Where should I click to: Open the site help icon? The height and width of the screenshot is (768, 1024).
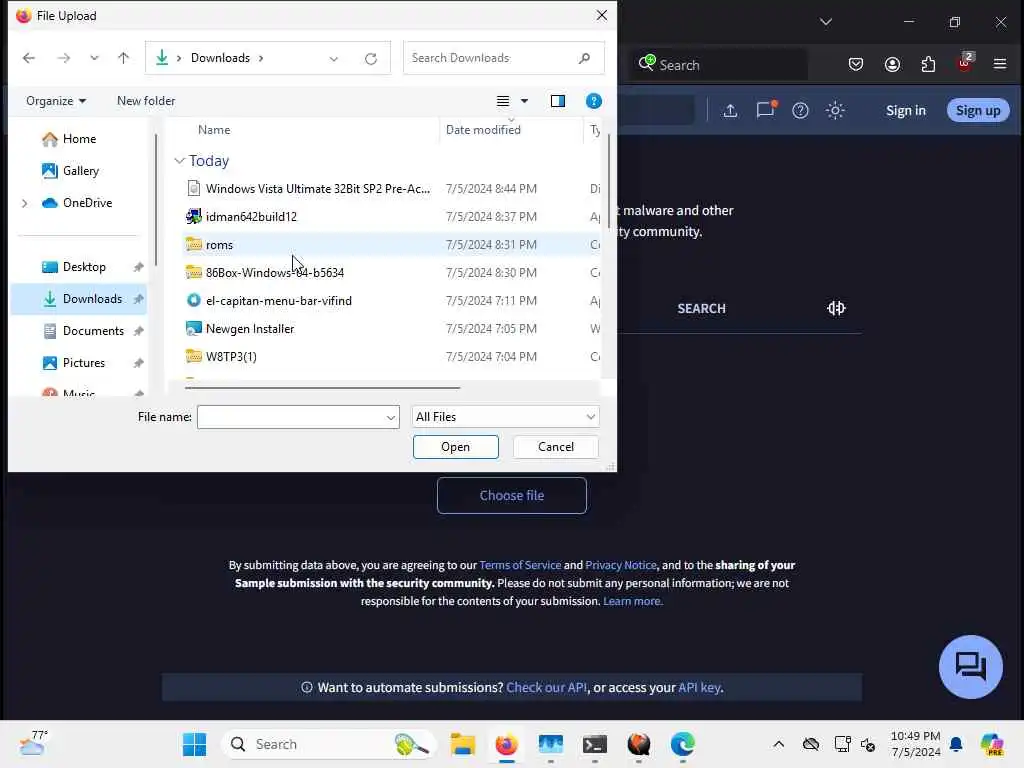(x=800, y=110)
